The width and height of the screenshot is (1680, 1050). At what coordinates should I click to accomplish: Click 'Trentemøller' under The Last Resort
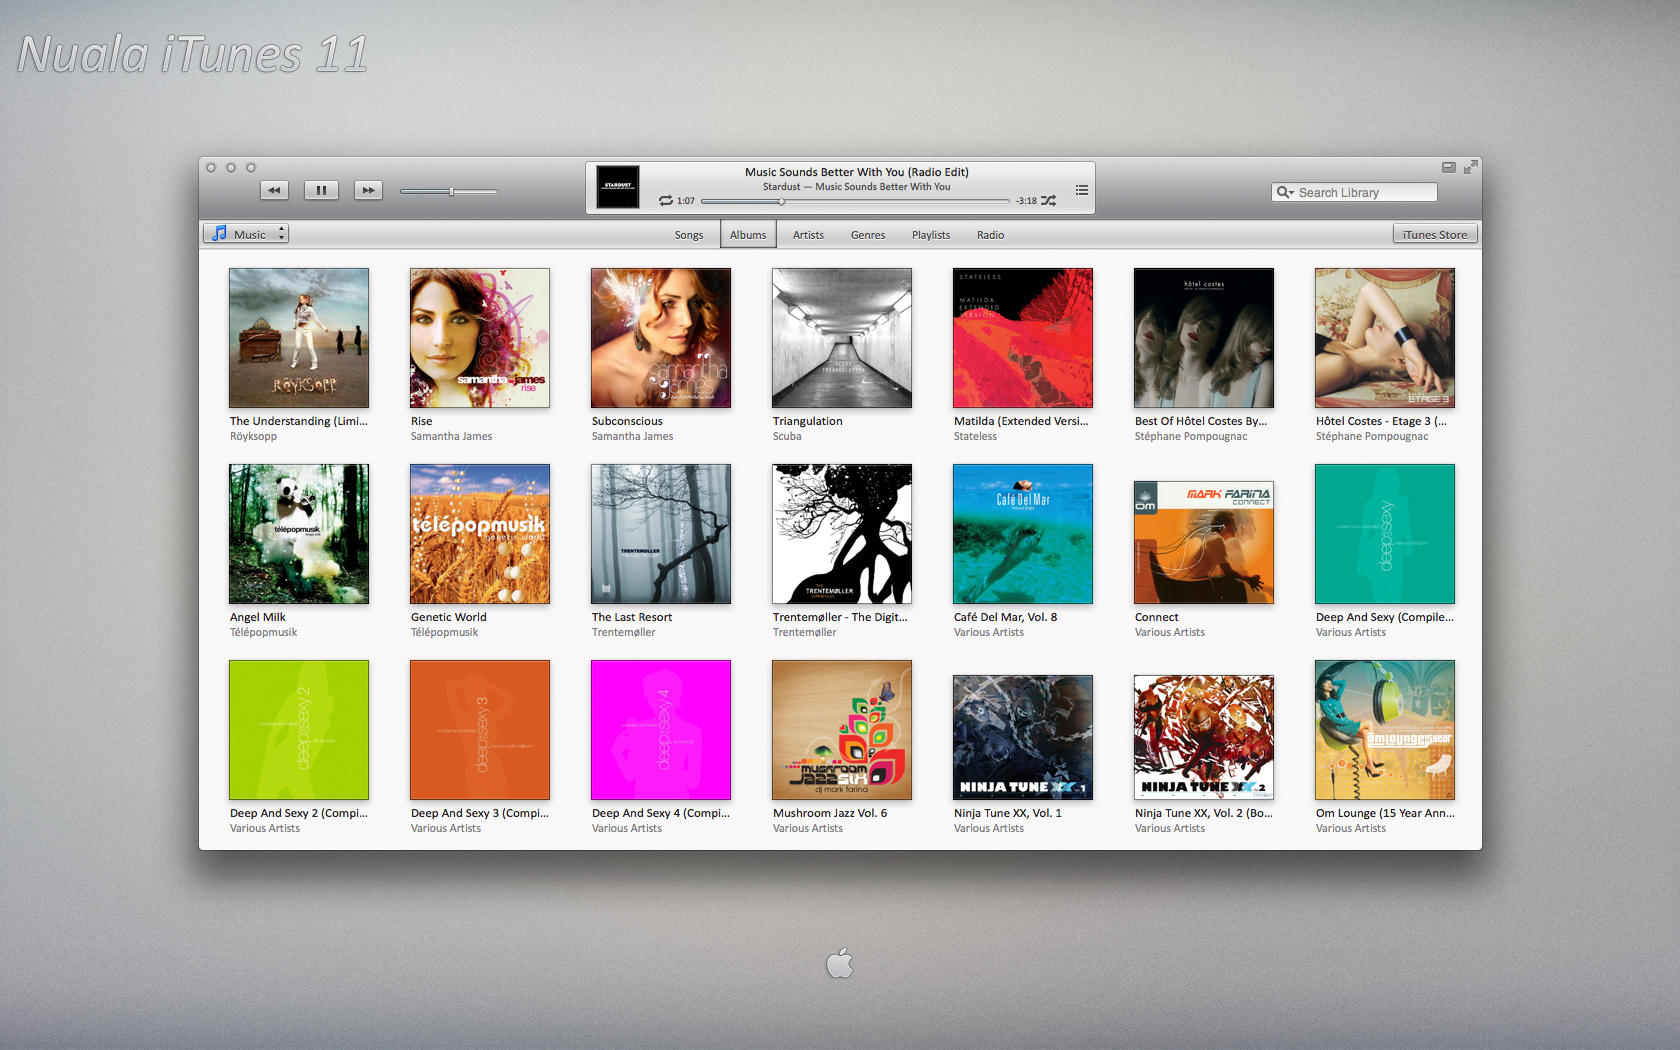[623, 633]
